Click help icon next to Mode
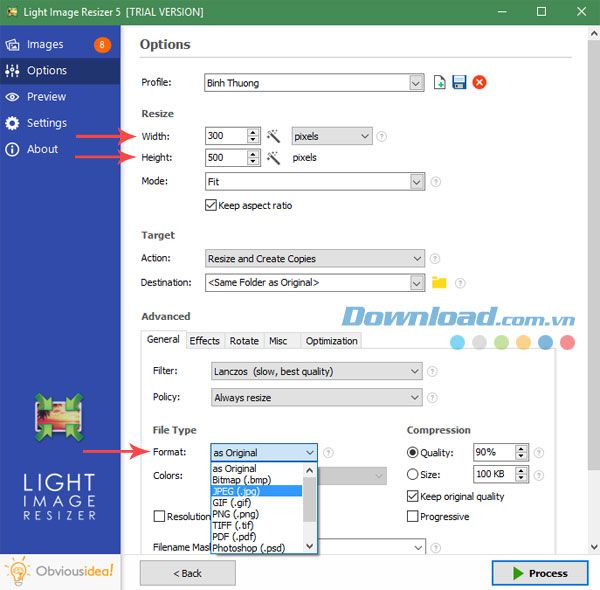 [x=436, y=181]
